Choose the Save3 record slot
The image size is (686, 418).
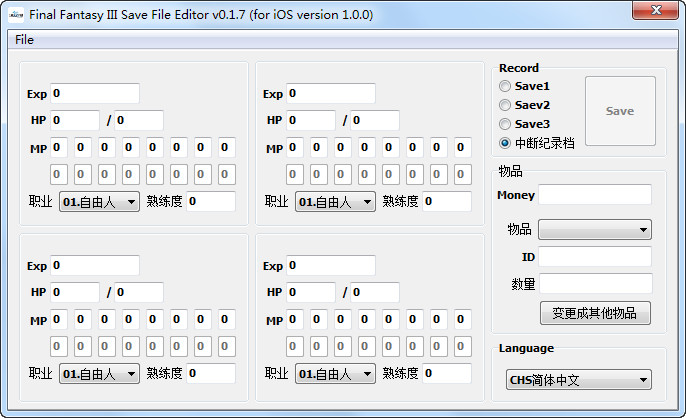pyautogui.click(x=505, y=124)
